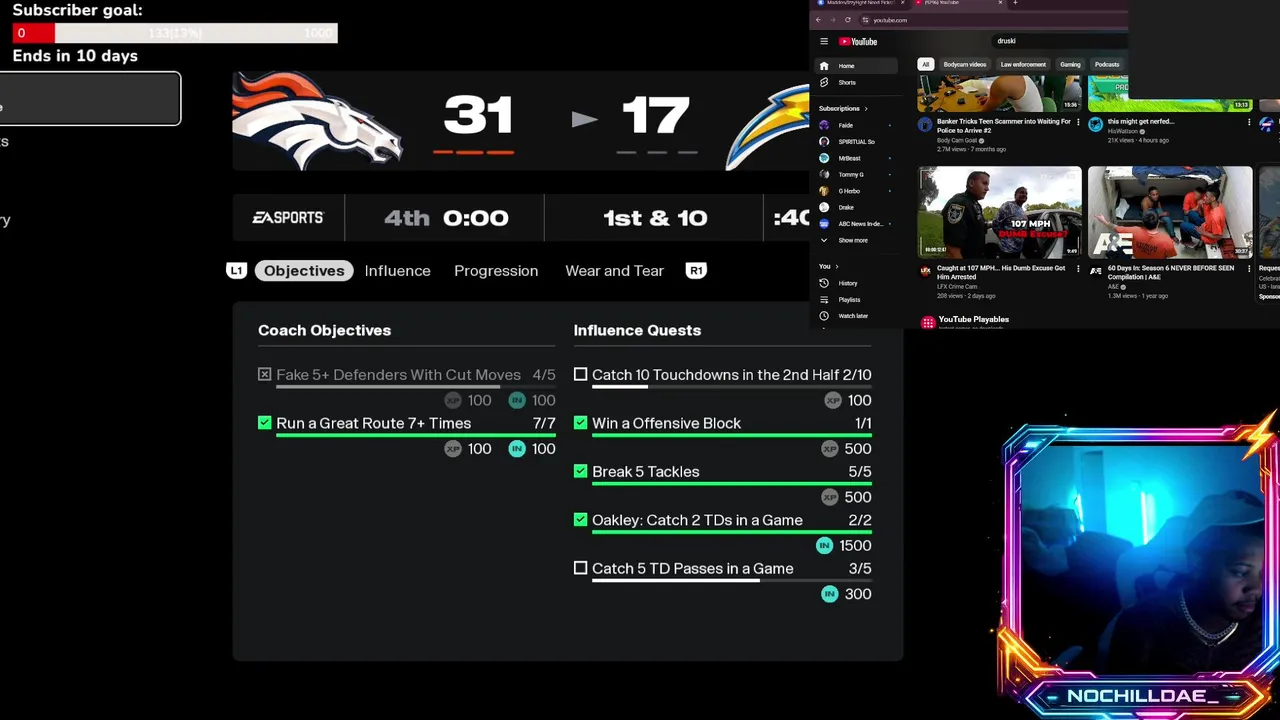Click LFX Crime Cam channel avatar

click(925, 271)
